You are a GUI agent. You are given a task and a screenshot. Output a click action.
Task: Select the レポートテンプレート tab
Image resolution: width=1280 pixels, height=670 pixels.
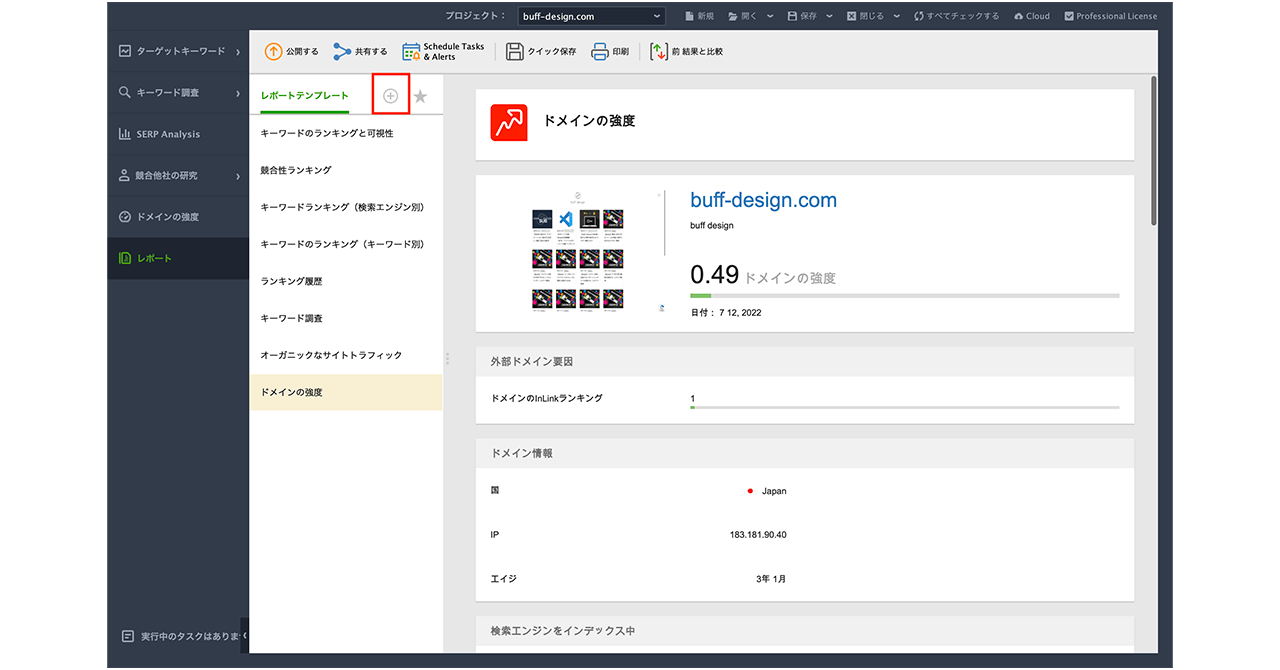(x=304, y=96)
